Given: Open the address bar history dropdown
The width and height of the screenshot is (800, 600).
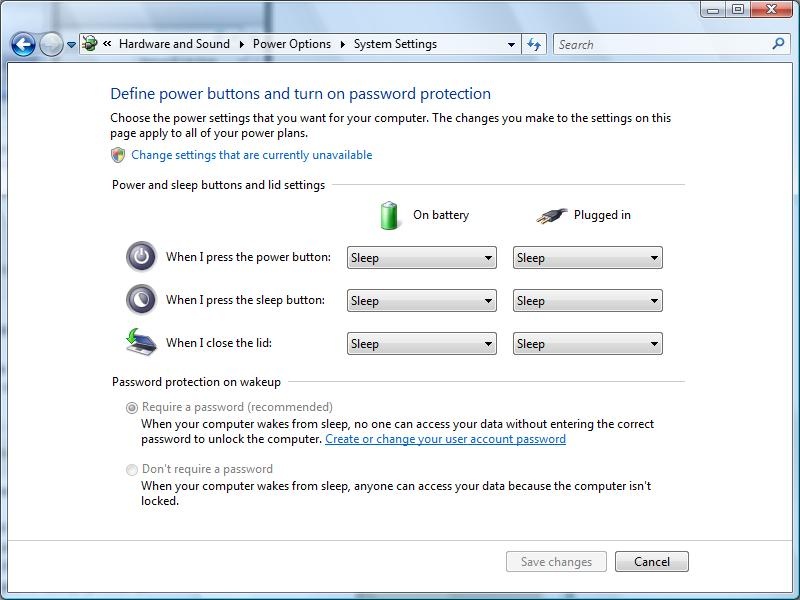Looking at the screenshot, I should tap(511, 45).
